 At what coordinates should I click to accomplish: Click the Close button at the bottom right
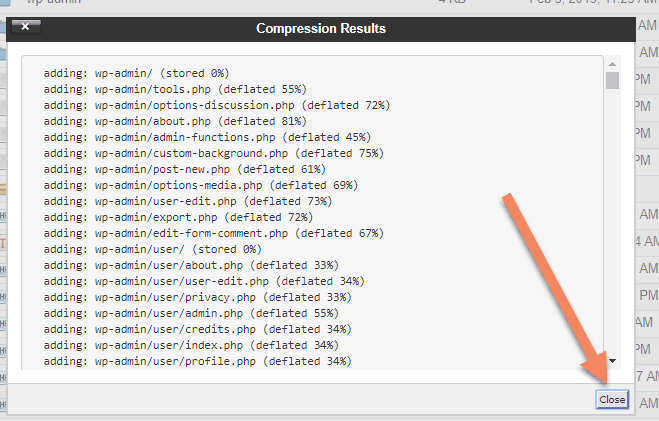612,399
